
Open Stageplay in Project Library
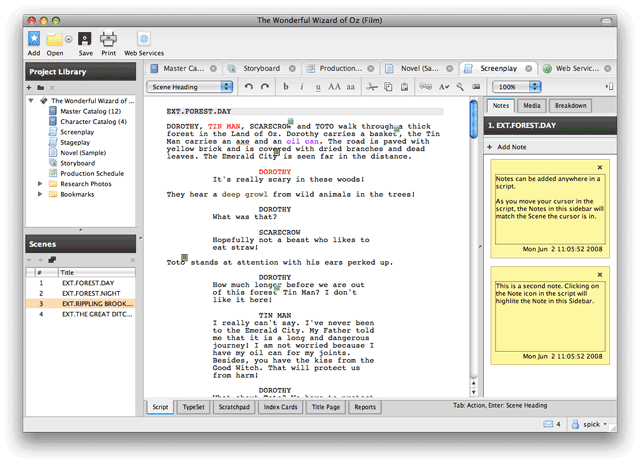click(x=75, y=142)
